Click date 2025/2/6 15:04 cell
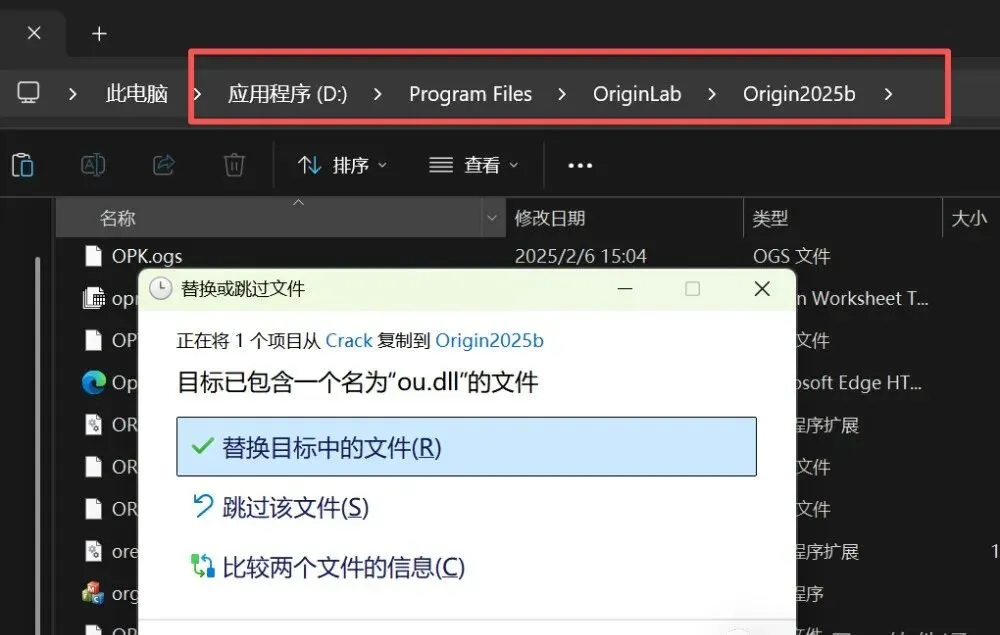1000x635 pixels. 580,256
